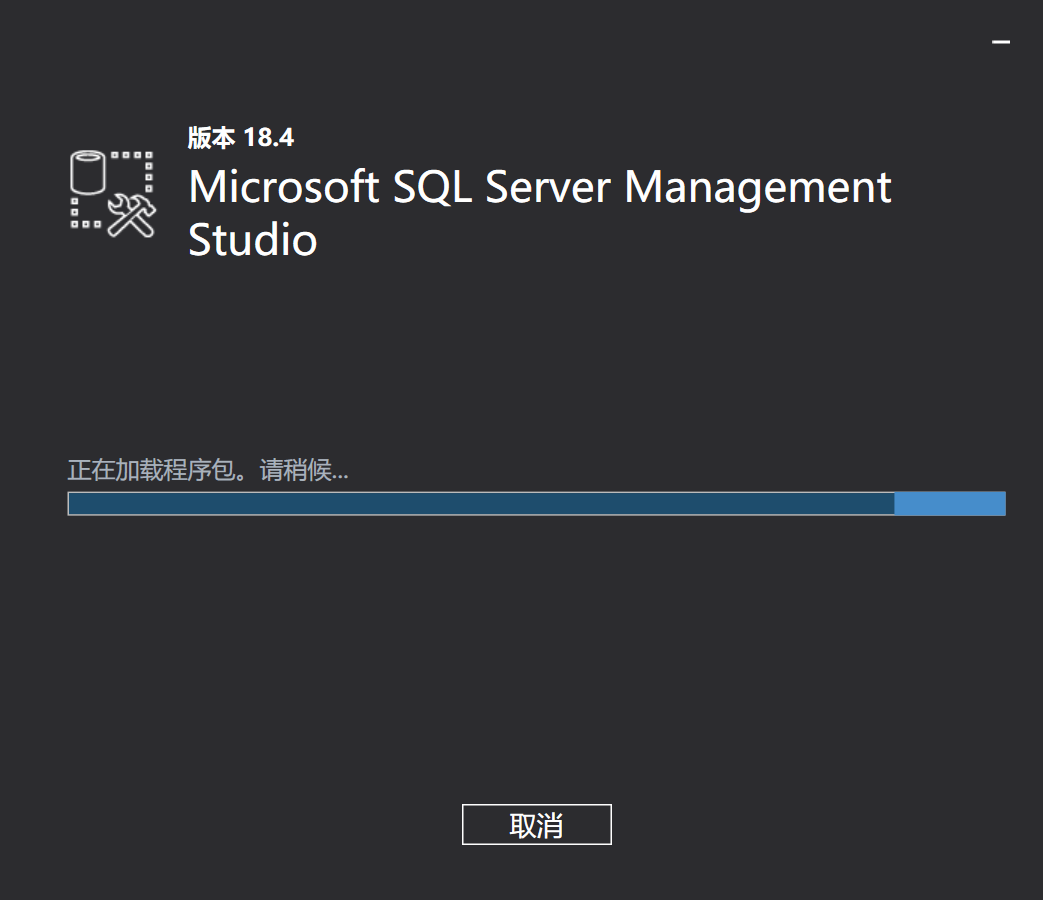Minimize the installer window
This screenshot has width=1043, height=900.
(x=1000, y=42)
